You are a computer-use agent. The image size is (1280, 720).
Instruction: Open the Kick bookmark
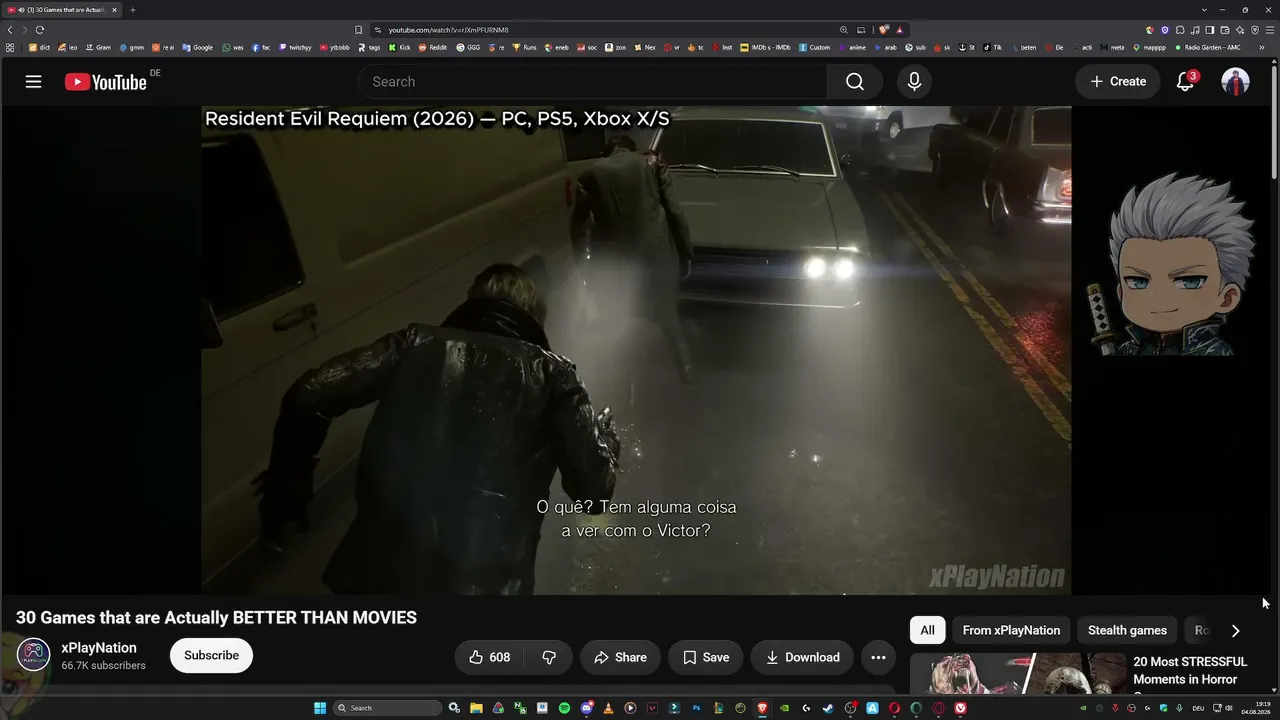400,47
